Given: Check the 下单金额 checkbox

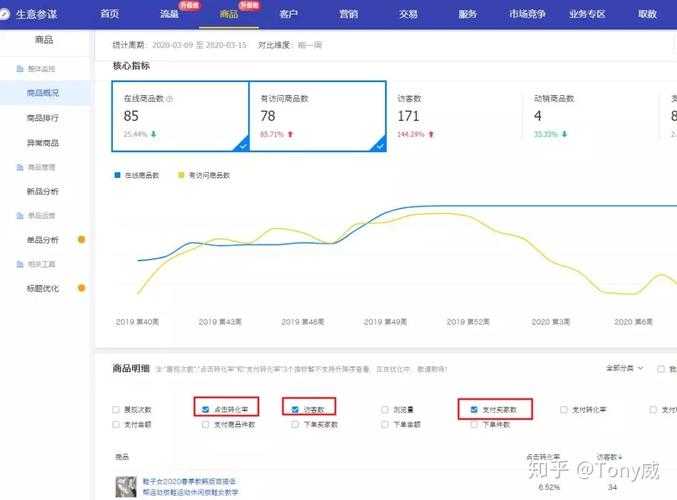Looking at the screenshot, I should pyautogui.click(x=385, y=424).
